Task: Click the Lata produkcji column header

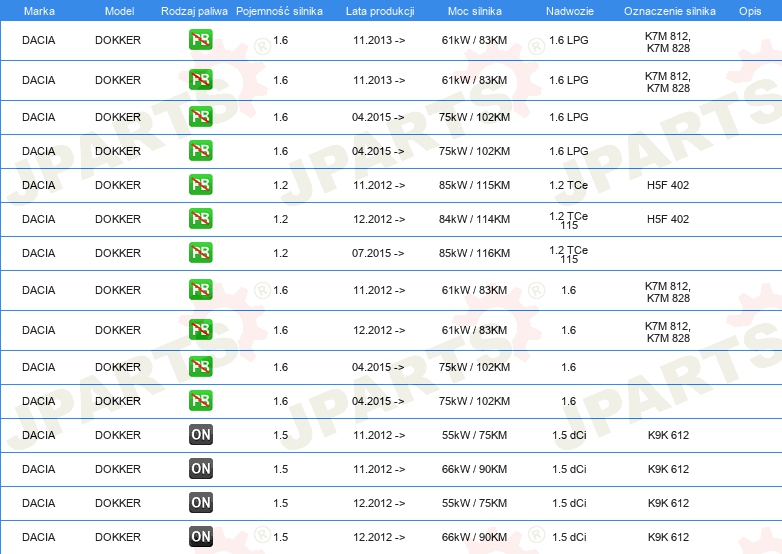Action: 380,11
